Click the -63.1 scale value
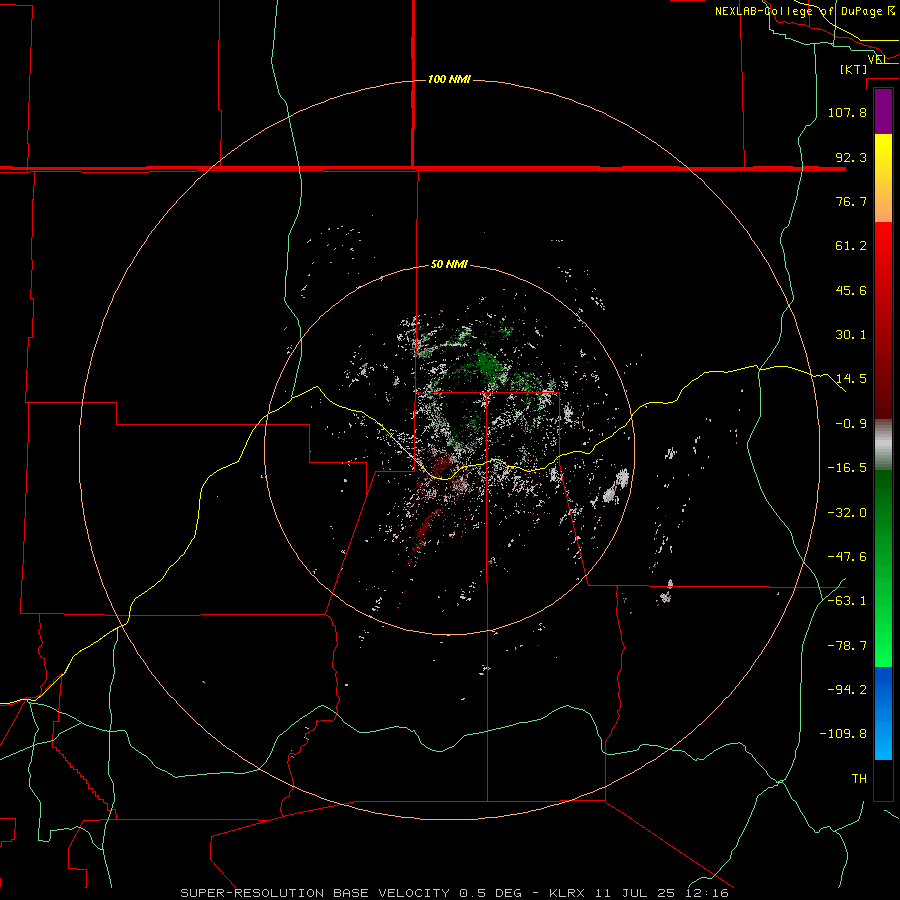Image resolution: width=900 pixels, height=900 pixels. 847,601
